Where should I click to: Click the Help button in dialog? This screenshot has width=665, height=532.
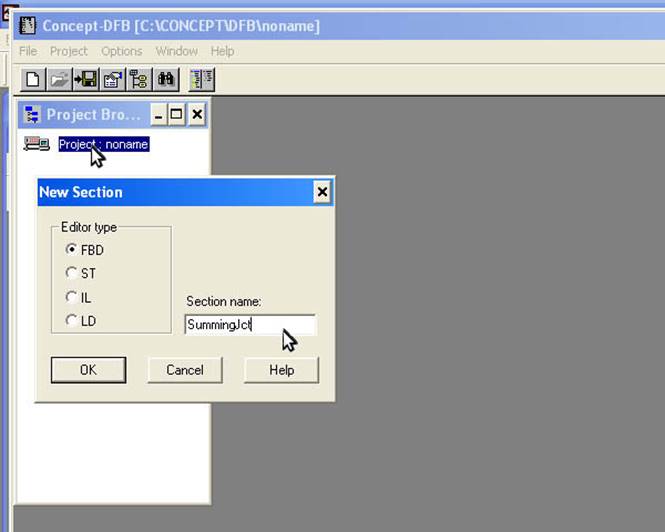(282, 370)
